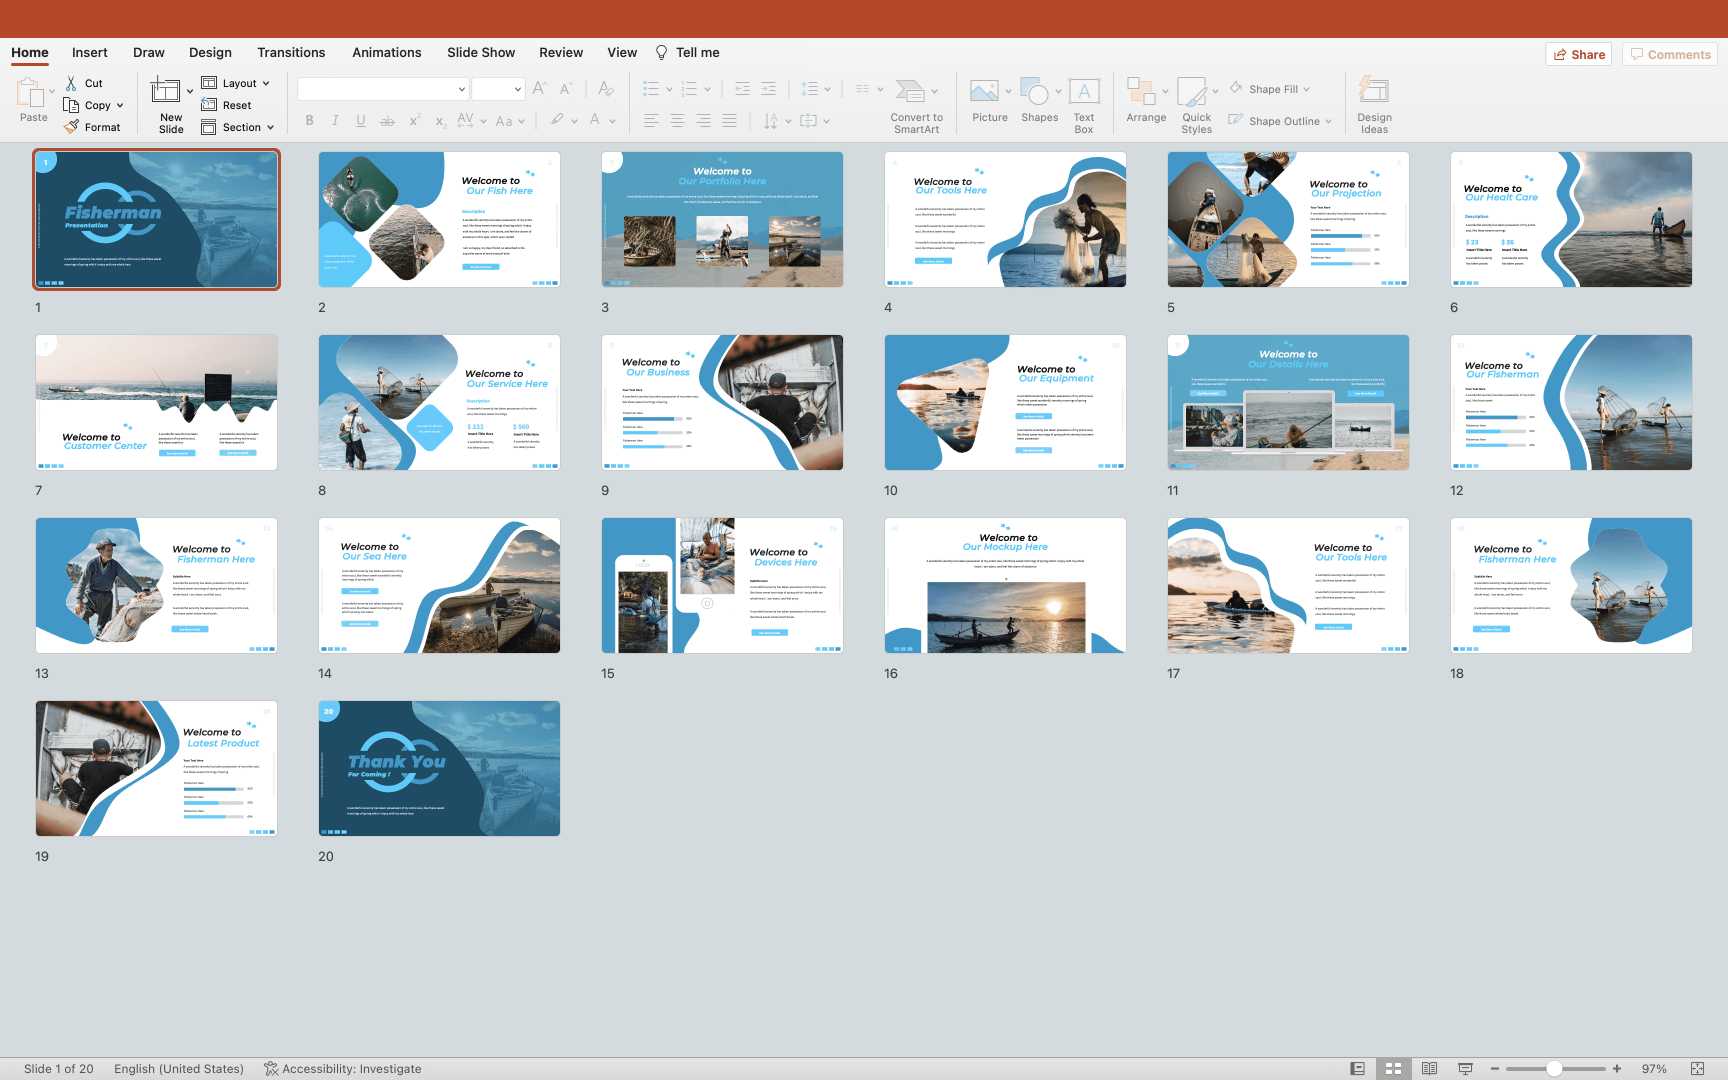Switch to Slide Sorter view
The width and height of the screenshot is (1728, 1080).
1393,1069
